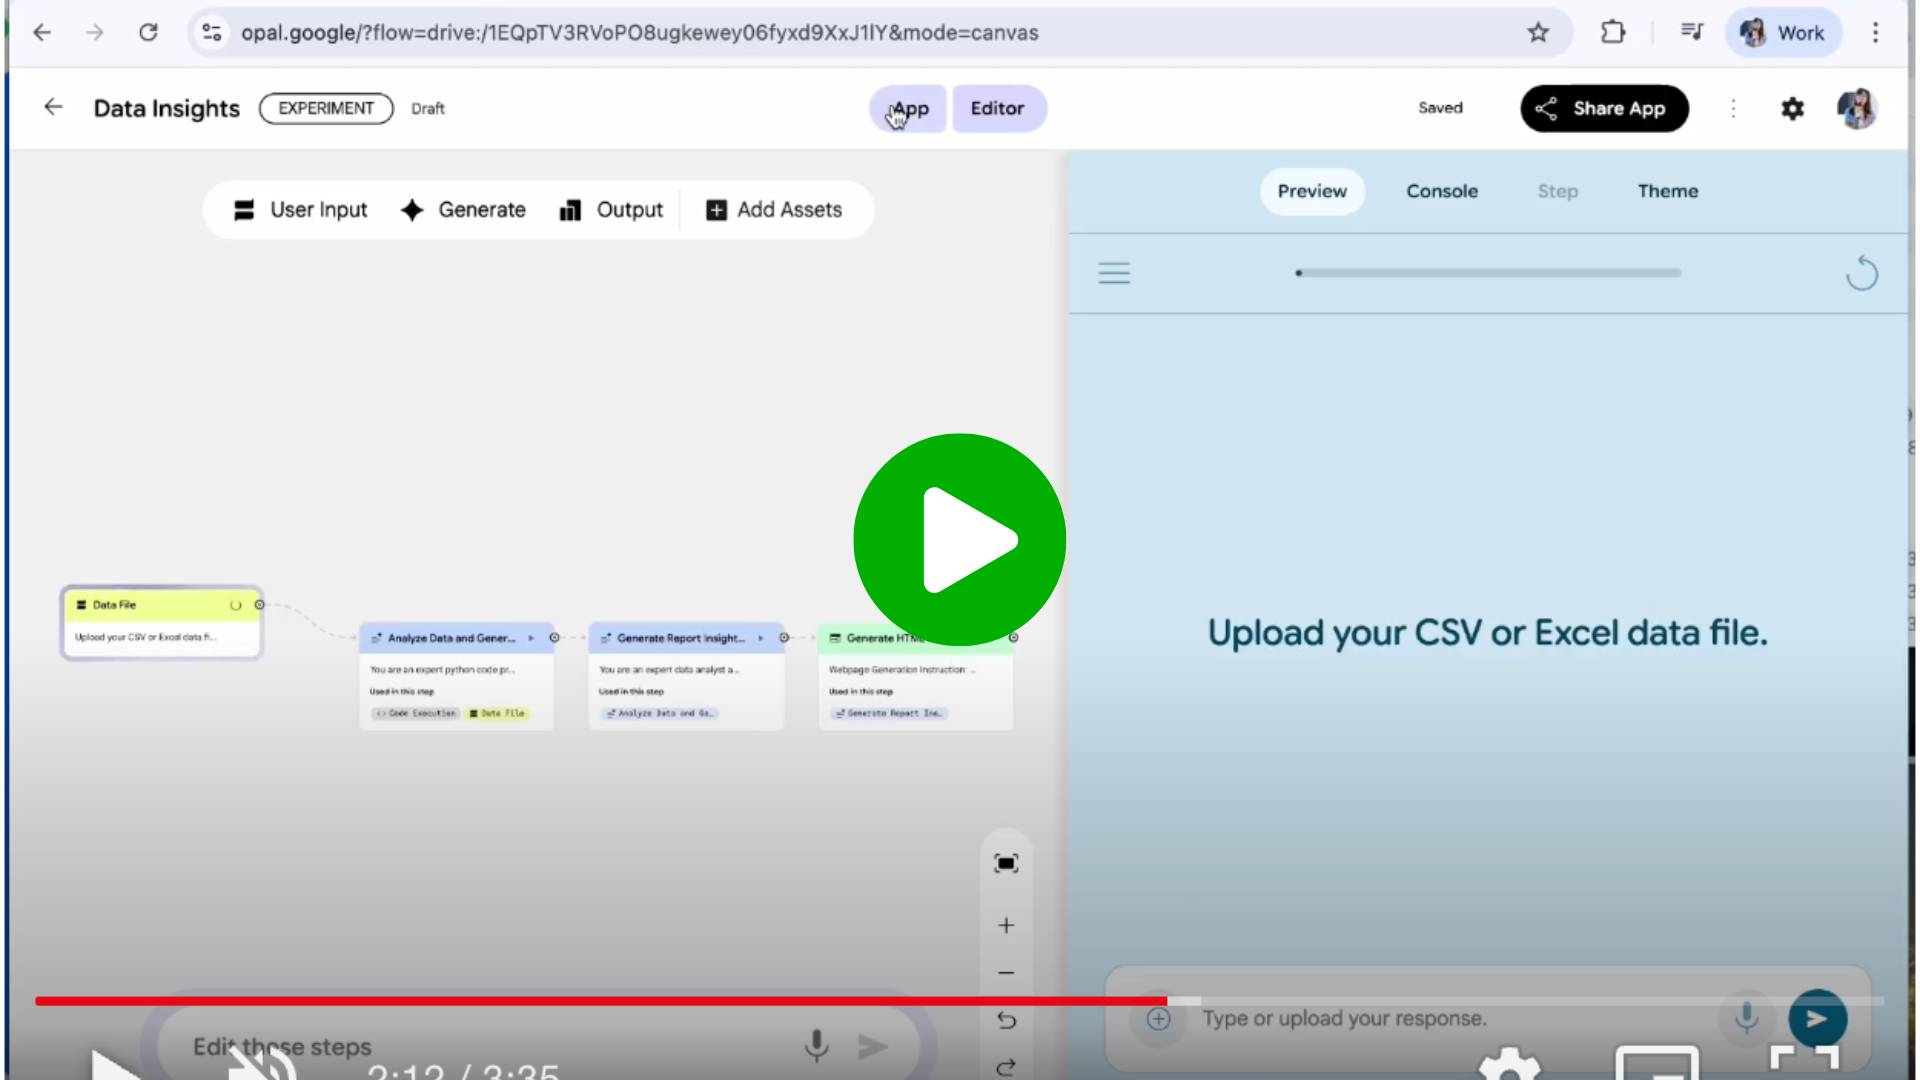Click the restart preview circular arrow icon
1920x1080 pixels.
[x=1861, y=273]
